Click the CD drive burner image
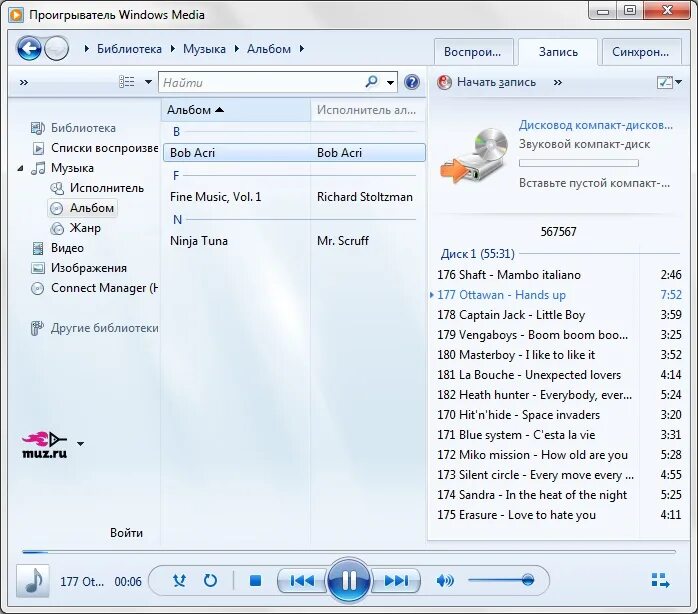Screen dimensions: 698x614 tap(475, 155)
